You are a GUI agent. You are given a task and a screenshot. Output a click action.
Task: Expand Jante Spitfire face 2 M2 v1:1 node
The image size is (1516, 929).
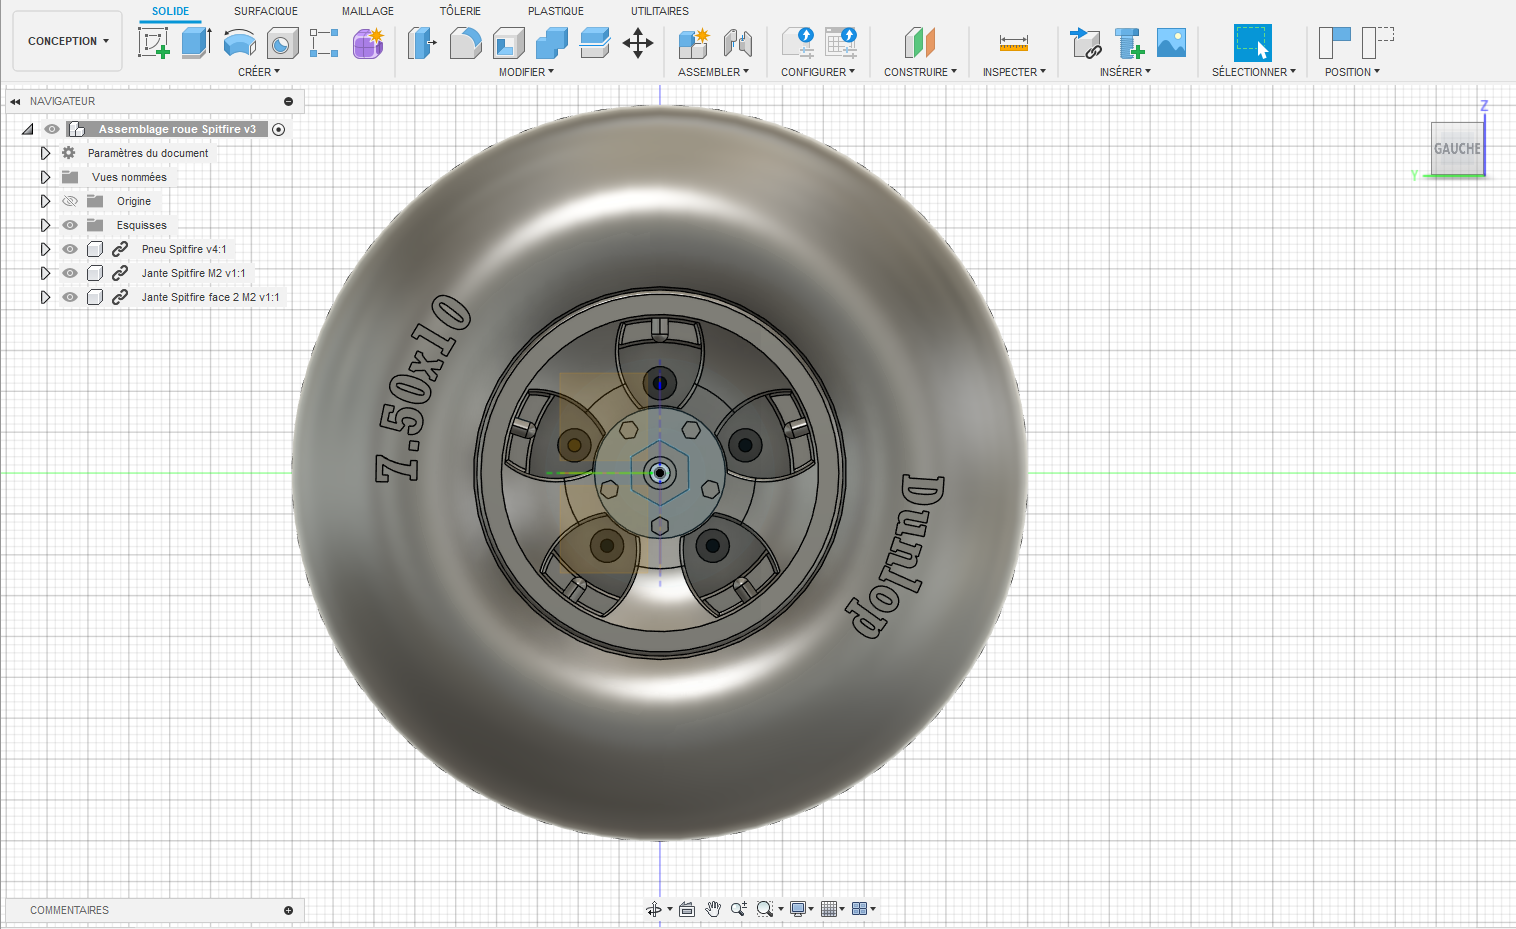pyautogui.click(x=45, y=297)
